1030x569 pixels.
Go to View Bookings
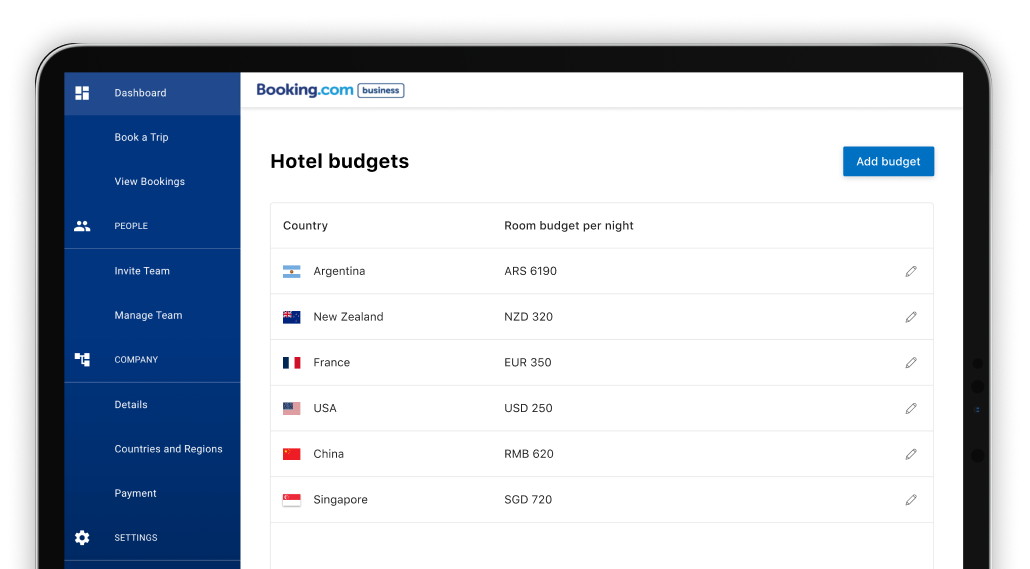(150, 181)
